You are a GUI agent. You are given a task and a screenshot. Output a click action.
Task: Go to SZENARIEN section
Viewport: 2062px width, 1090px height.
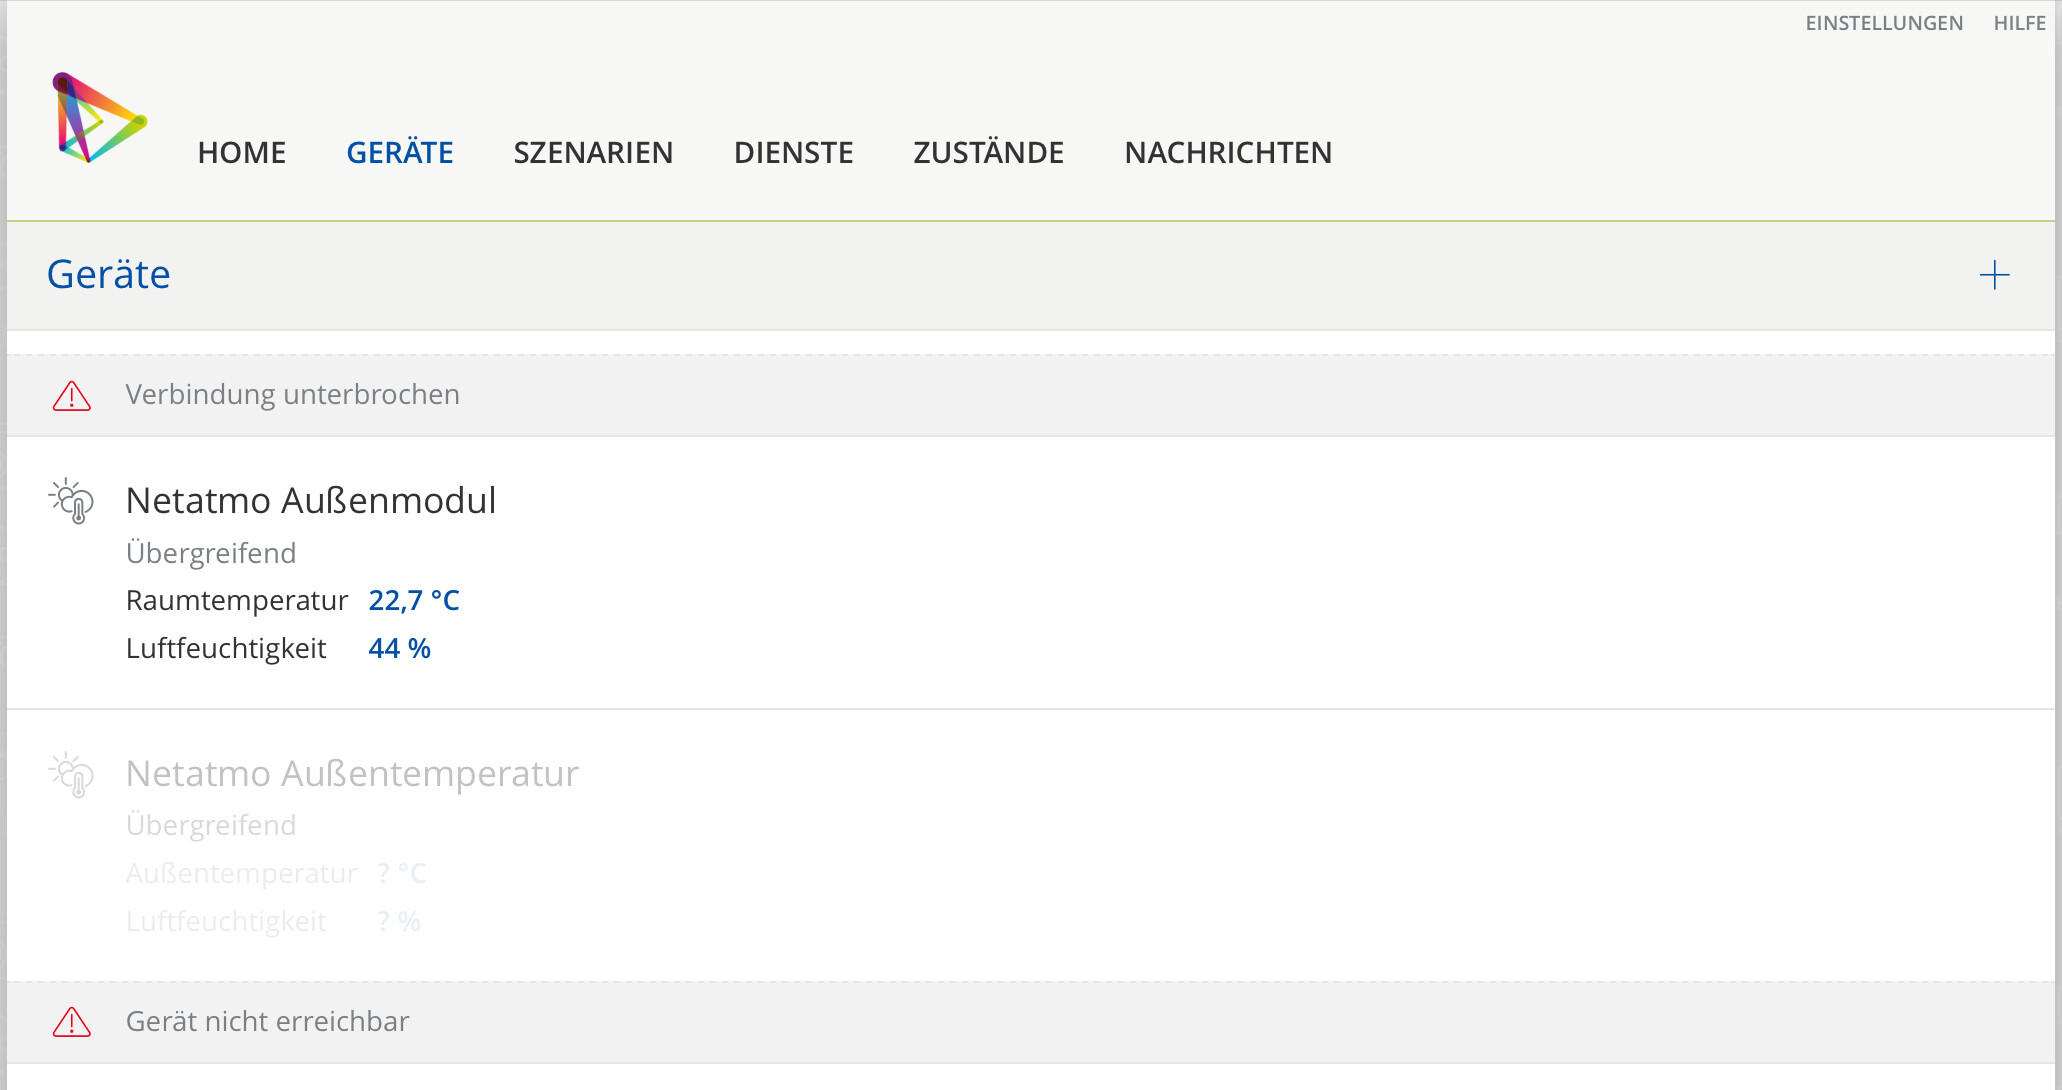[593, 153]
